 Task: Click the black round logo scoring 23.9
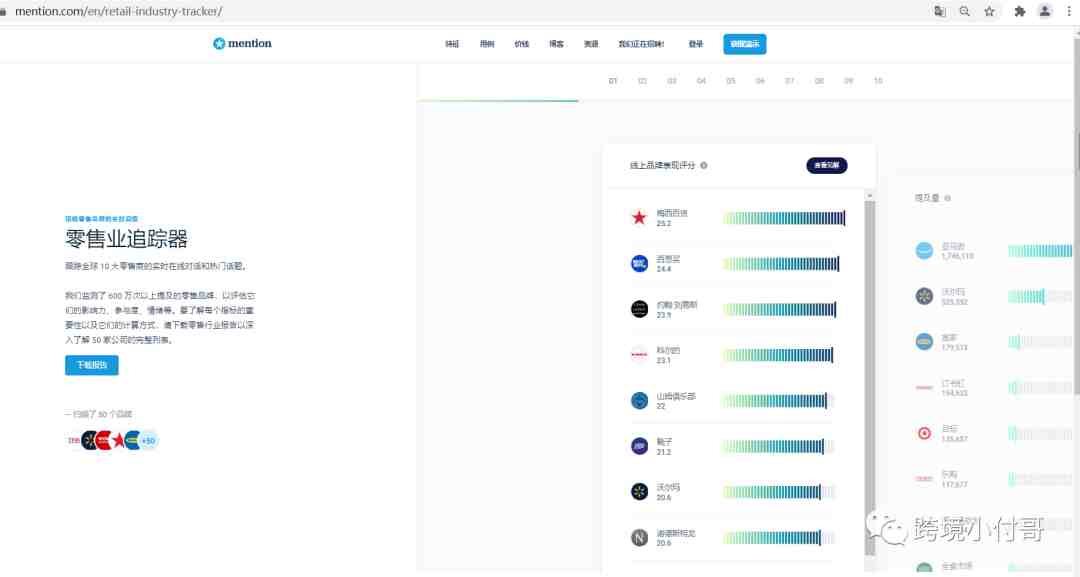click(x=639, y=308)
